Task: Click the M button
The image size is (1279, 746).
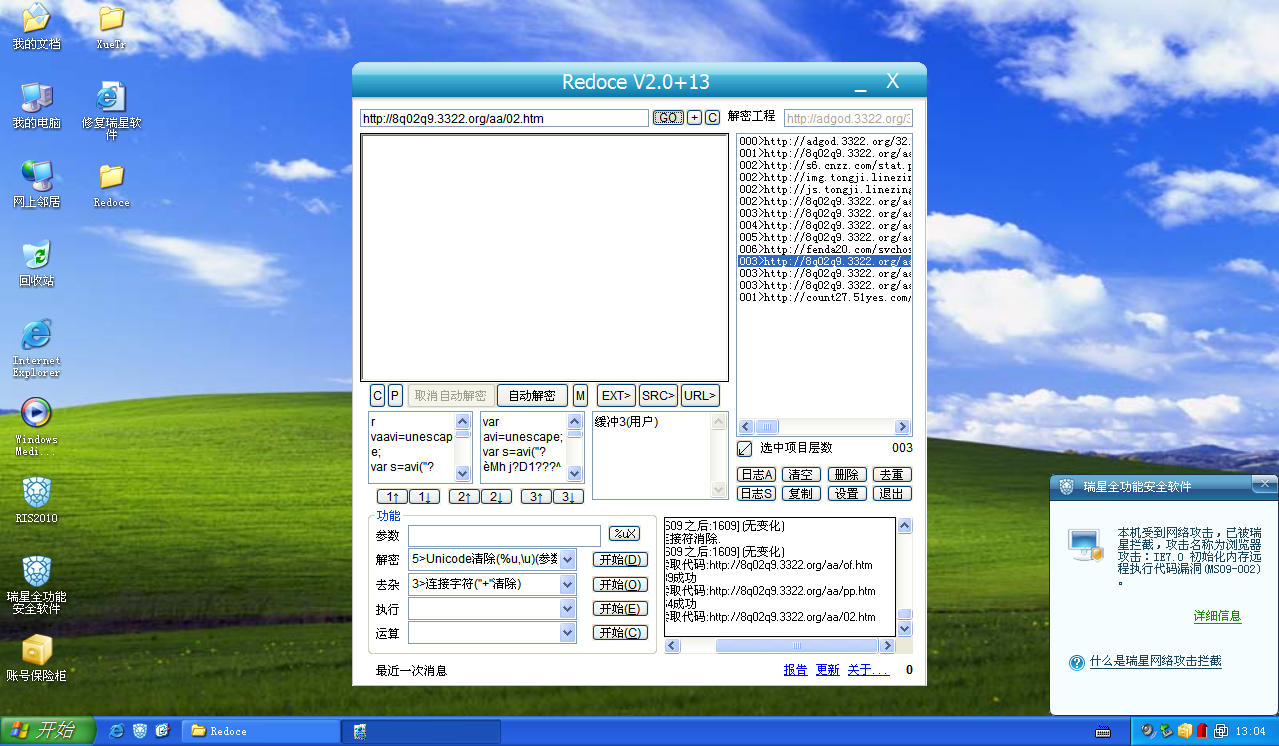Action: [580, 396]
